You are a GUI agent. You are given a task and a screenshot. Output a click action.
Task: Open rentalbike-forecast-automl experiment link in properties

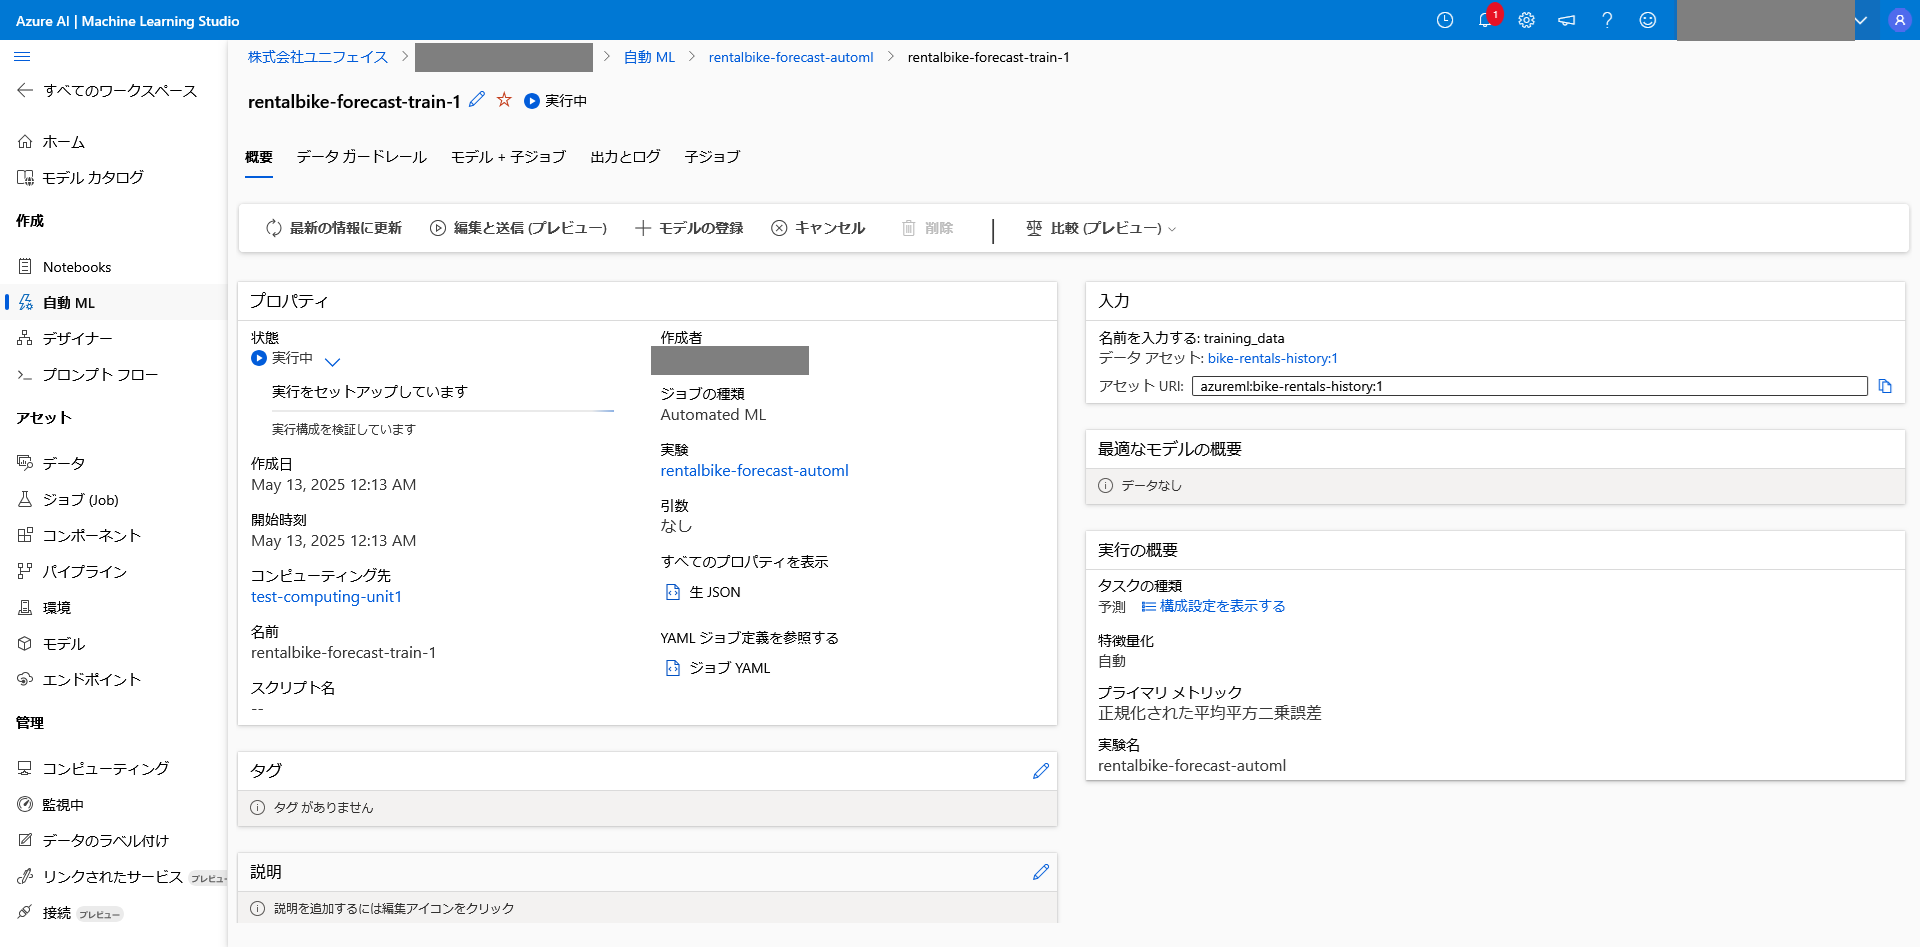tap(754, 471)
